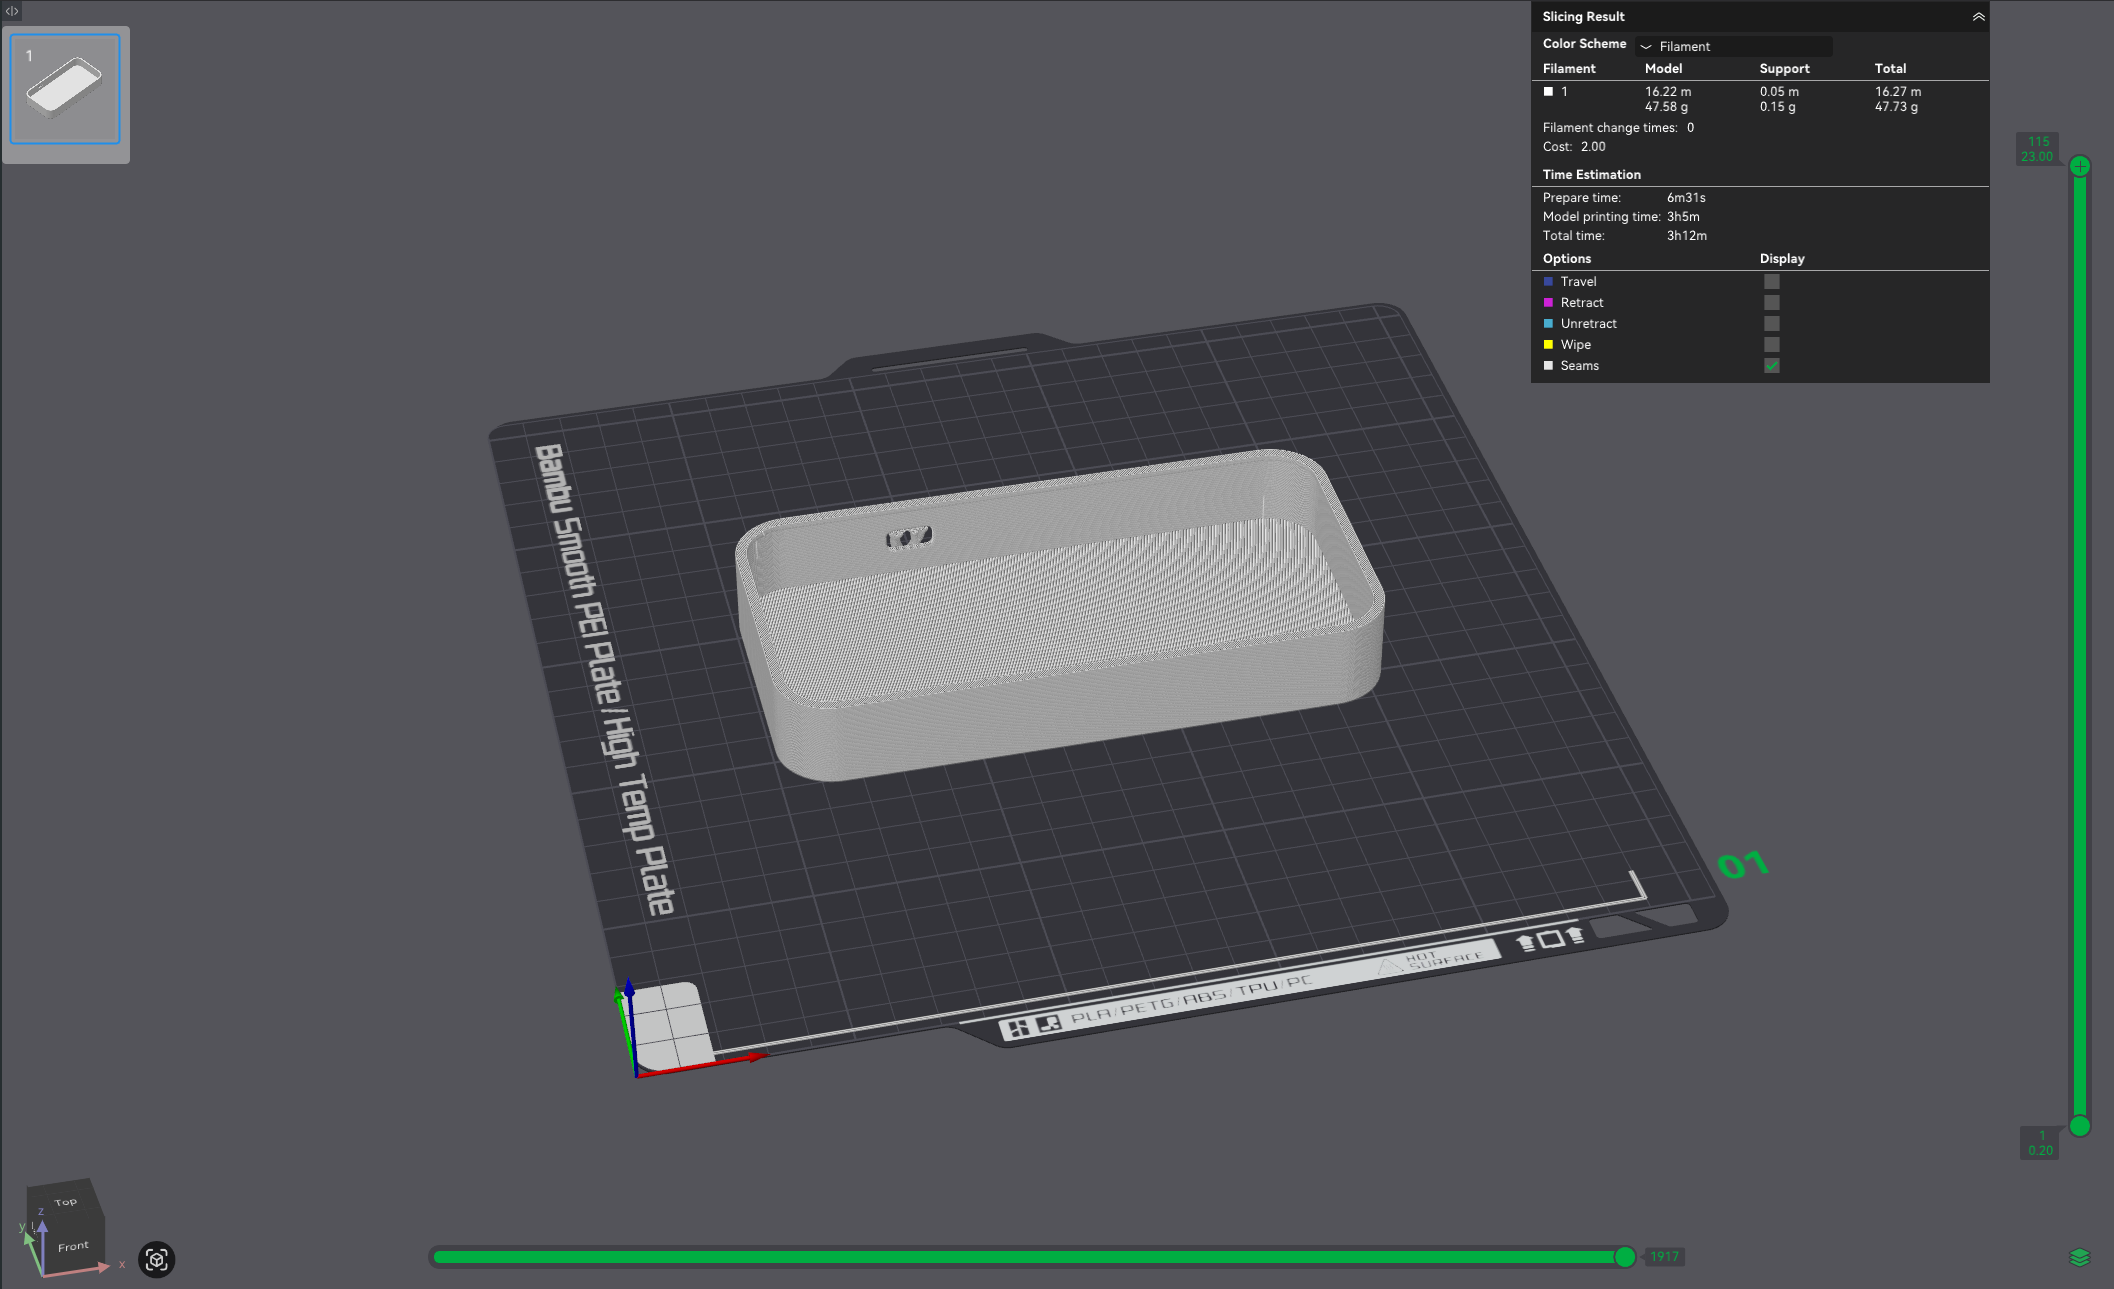Click the '47.73 g' total weight value
Viewport: 2114px width, 1289px height.
click(1896, 107)
